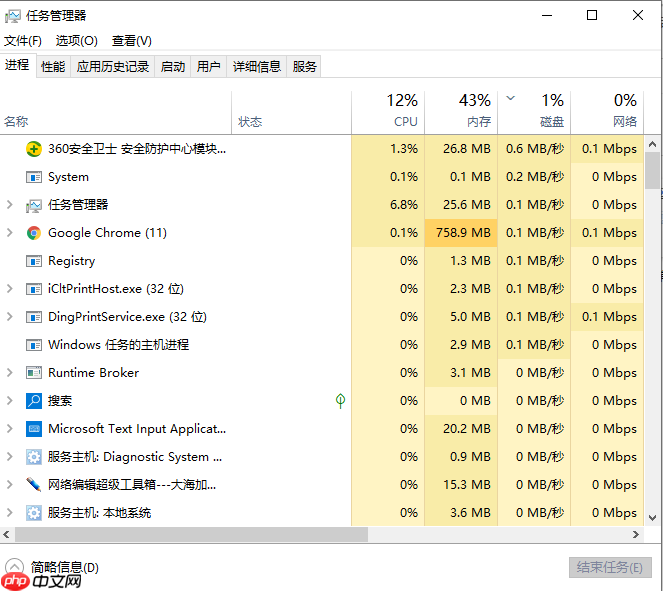Switch to the 启动 tab

point(173,66)
